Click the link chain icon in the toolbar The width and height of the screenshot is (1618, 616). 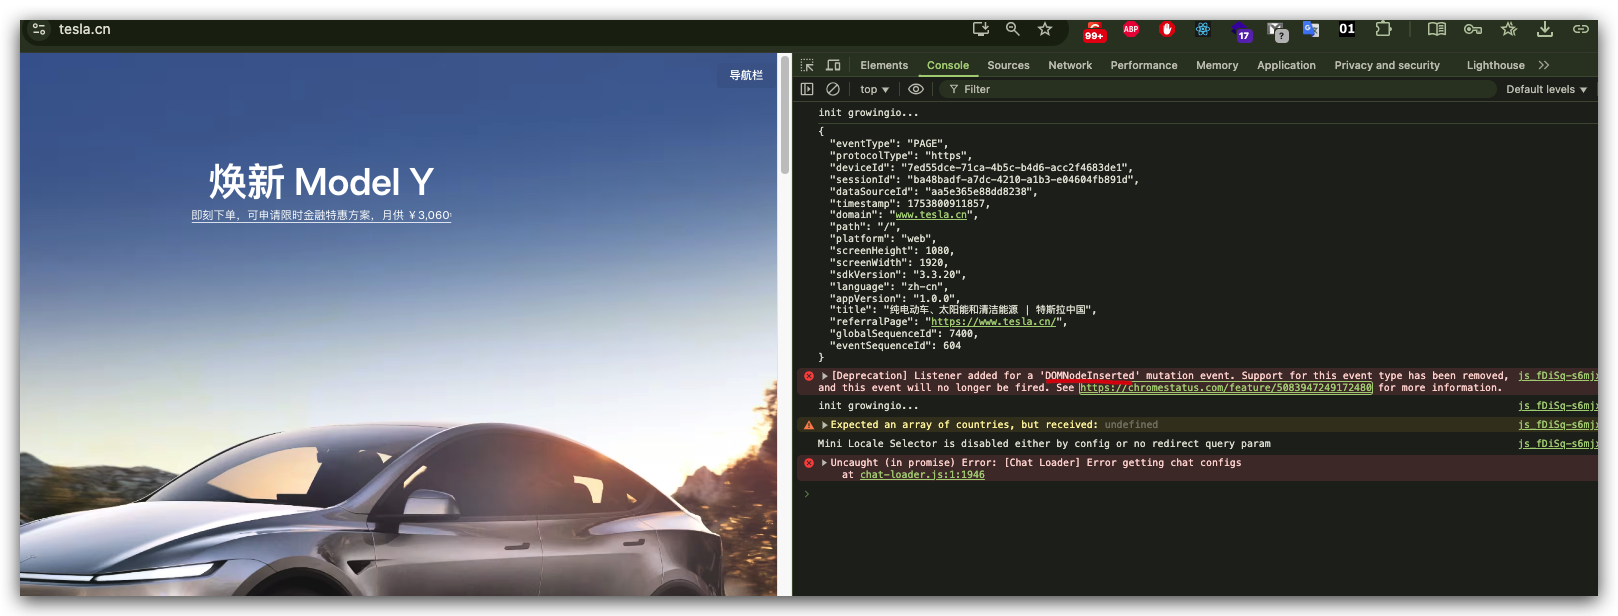(x=1581, y=29)
